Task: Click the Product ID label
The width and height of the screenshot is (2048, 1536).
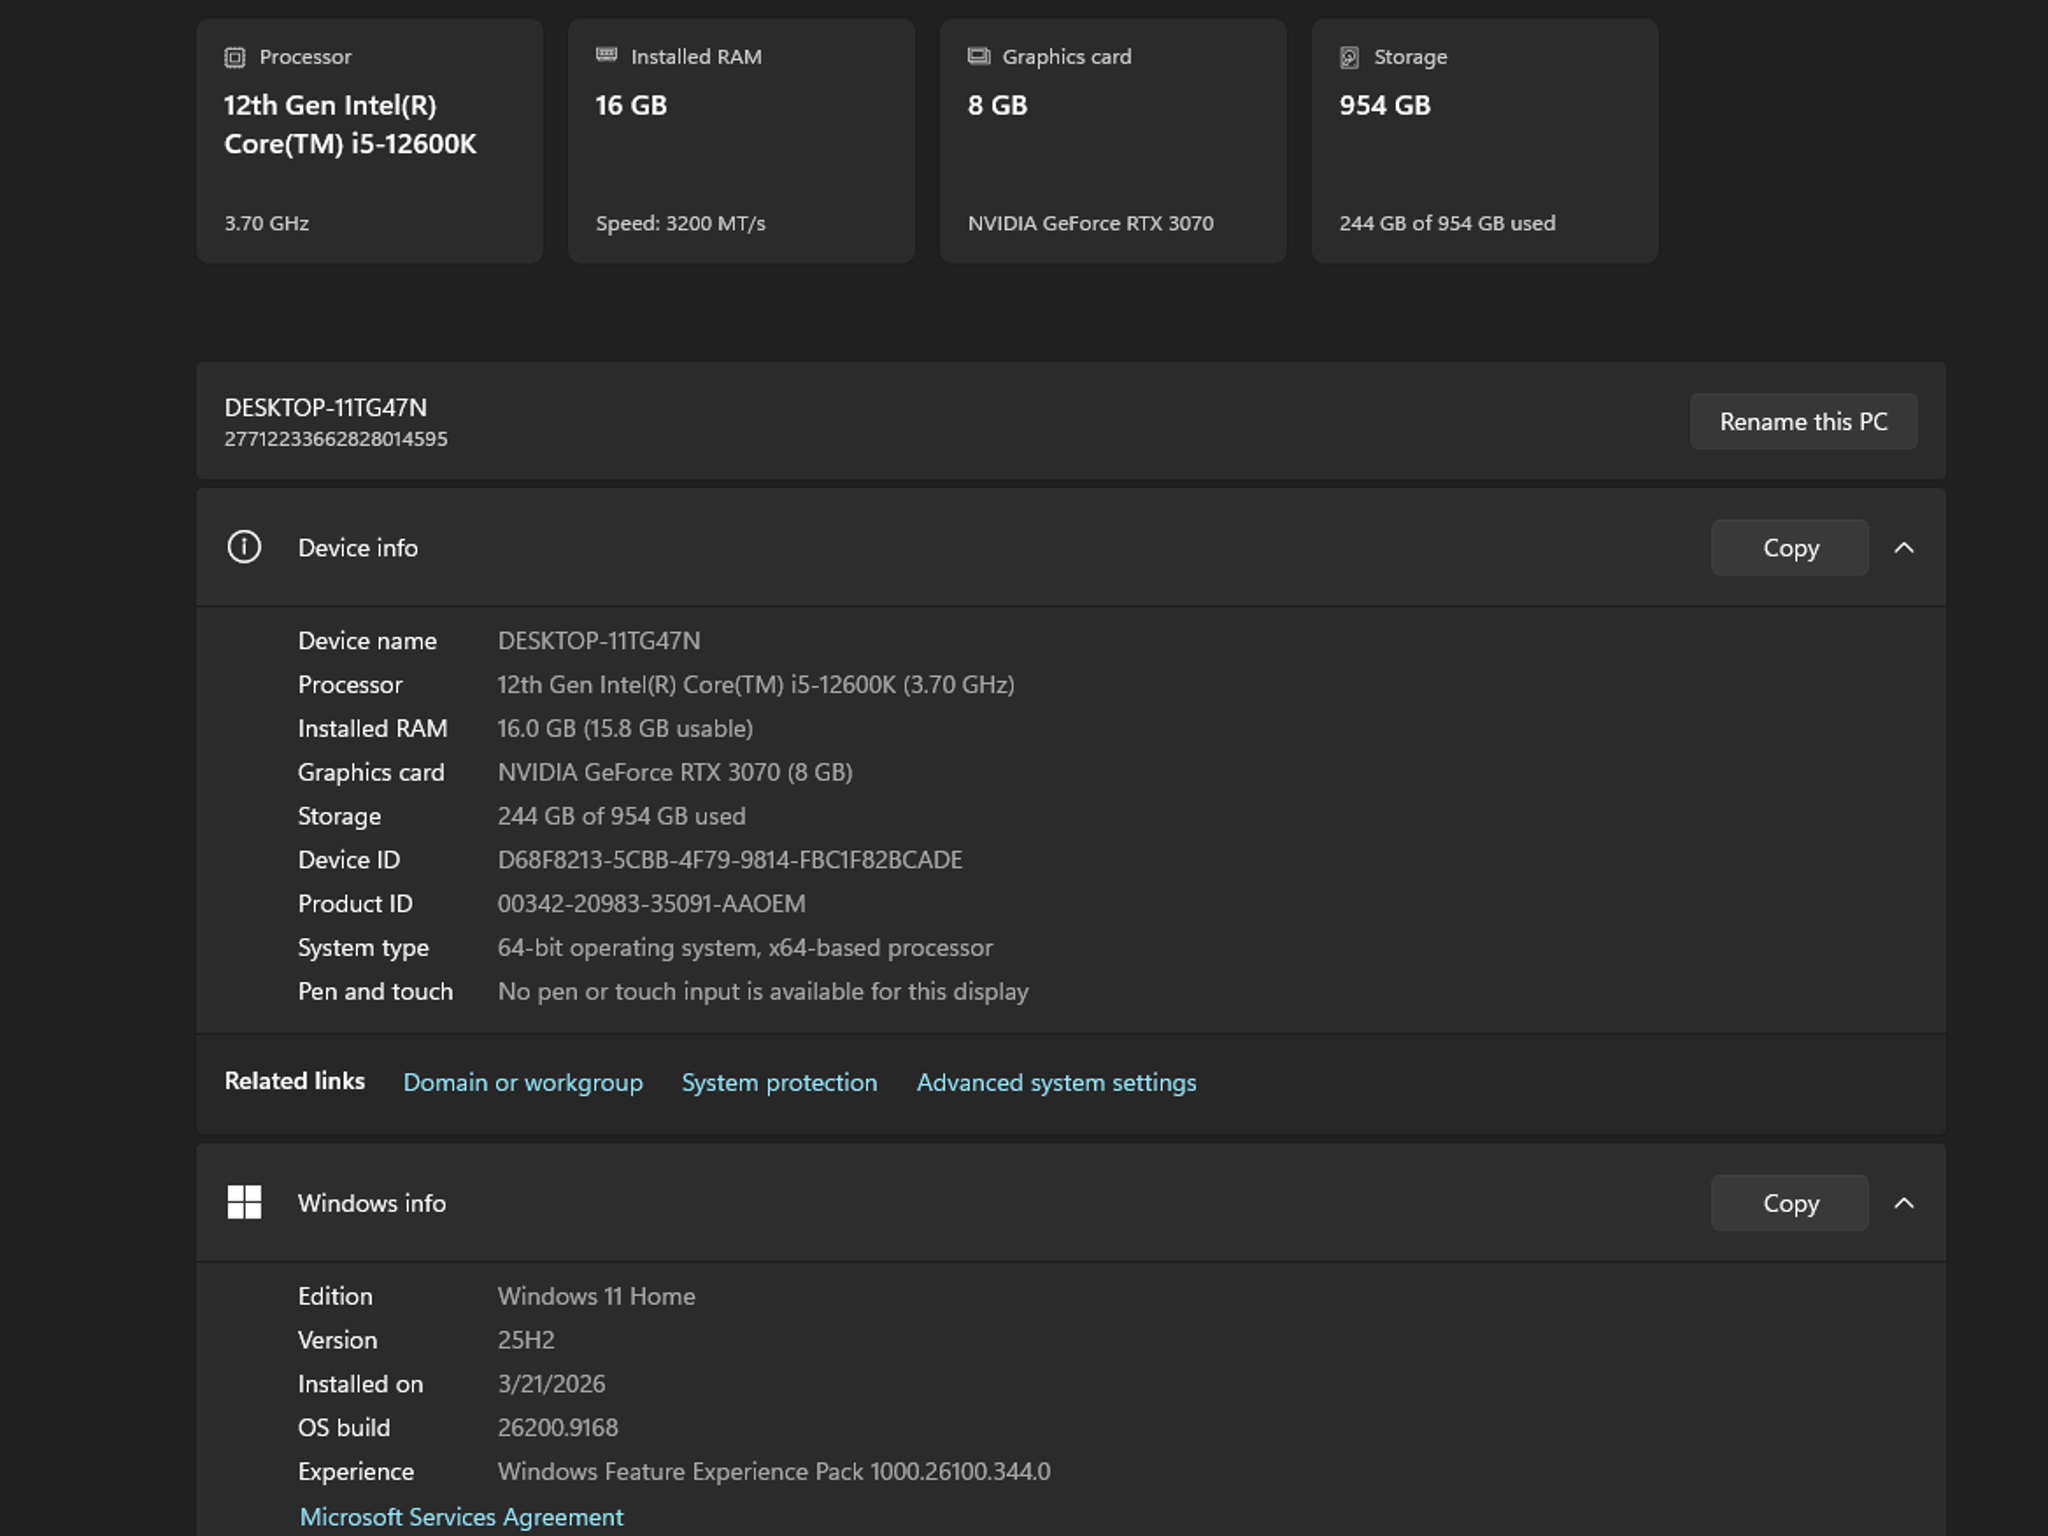Action: pos(355,904)
